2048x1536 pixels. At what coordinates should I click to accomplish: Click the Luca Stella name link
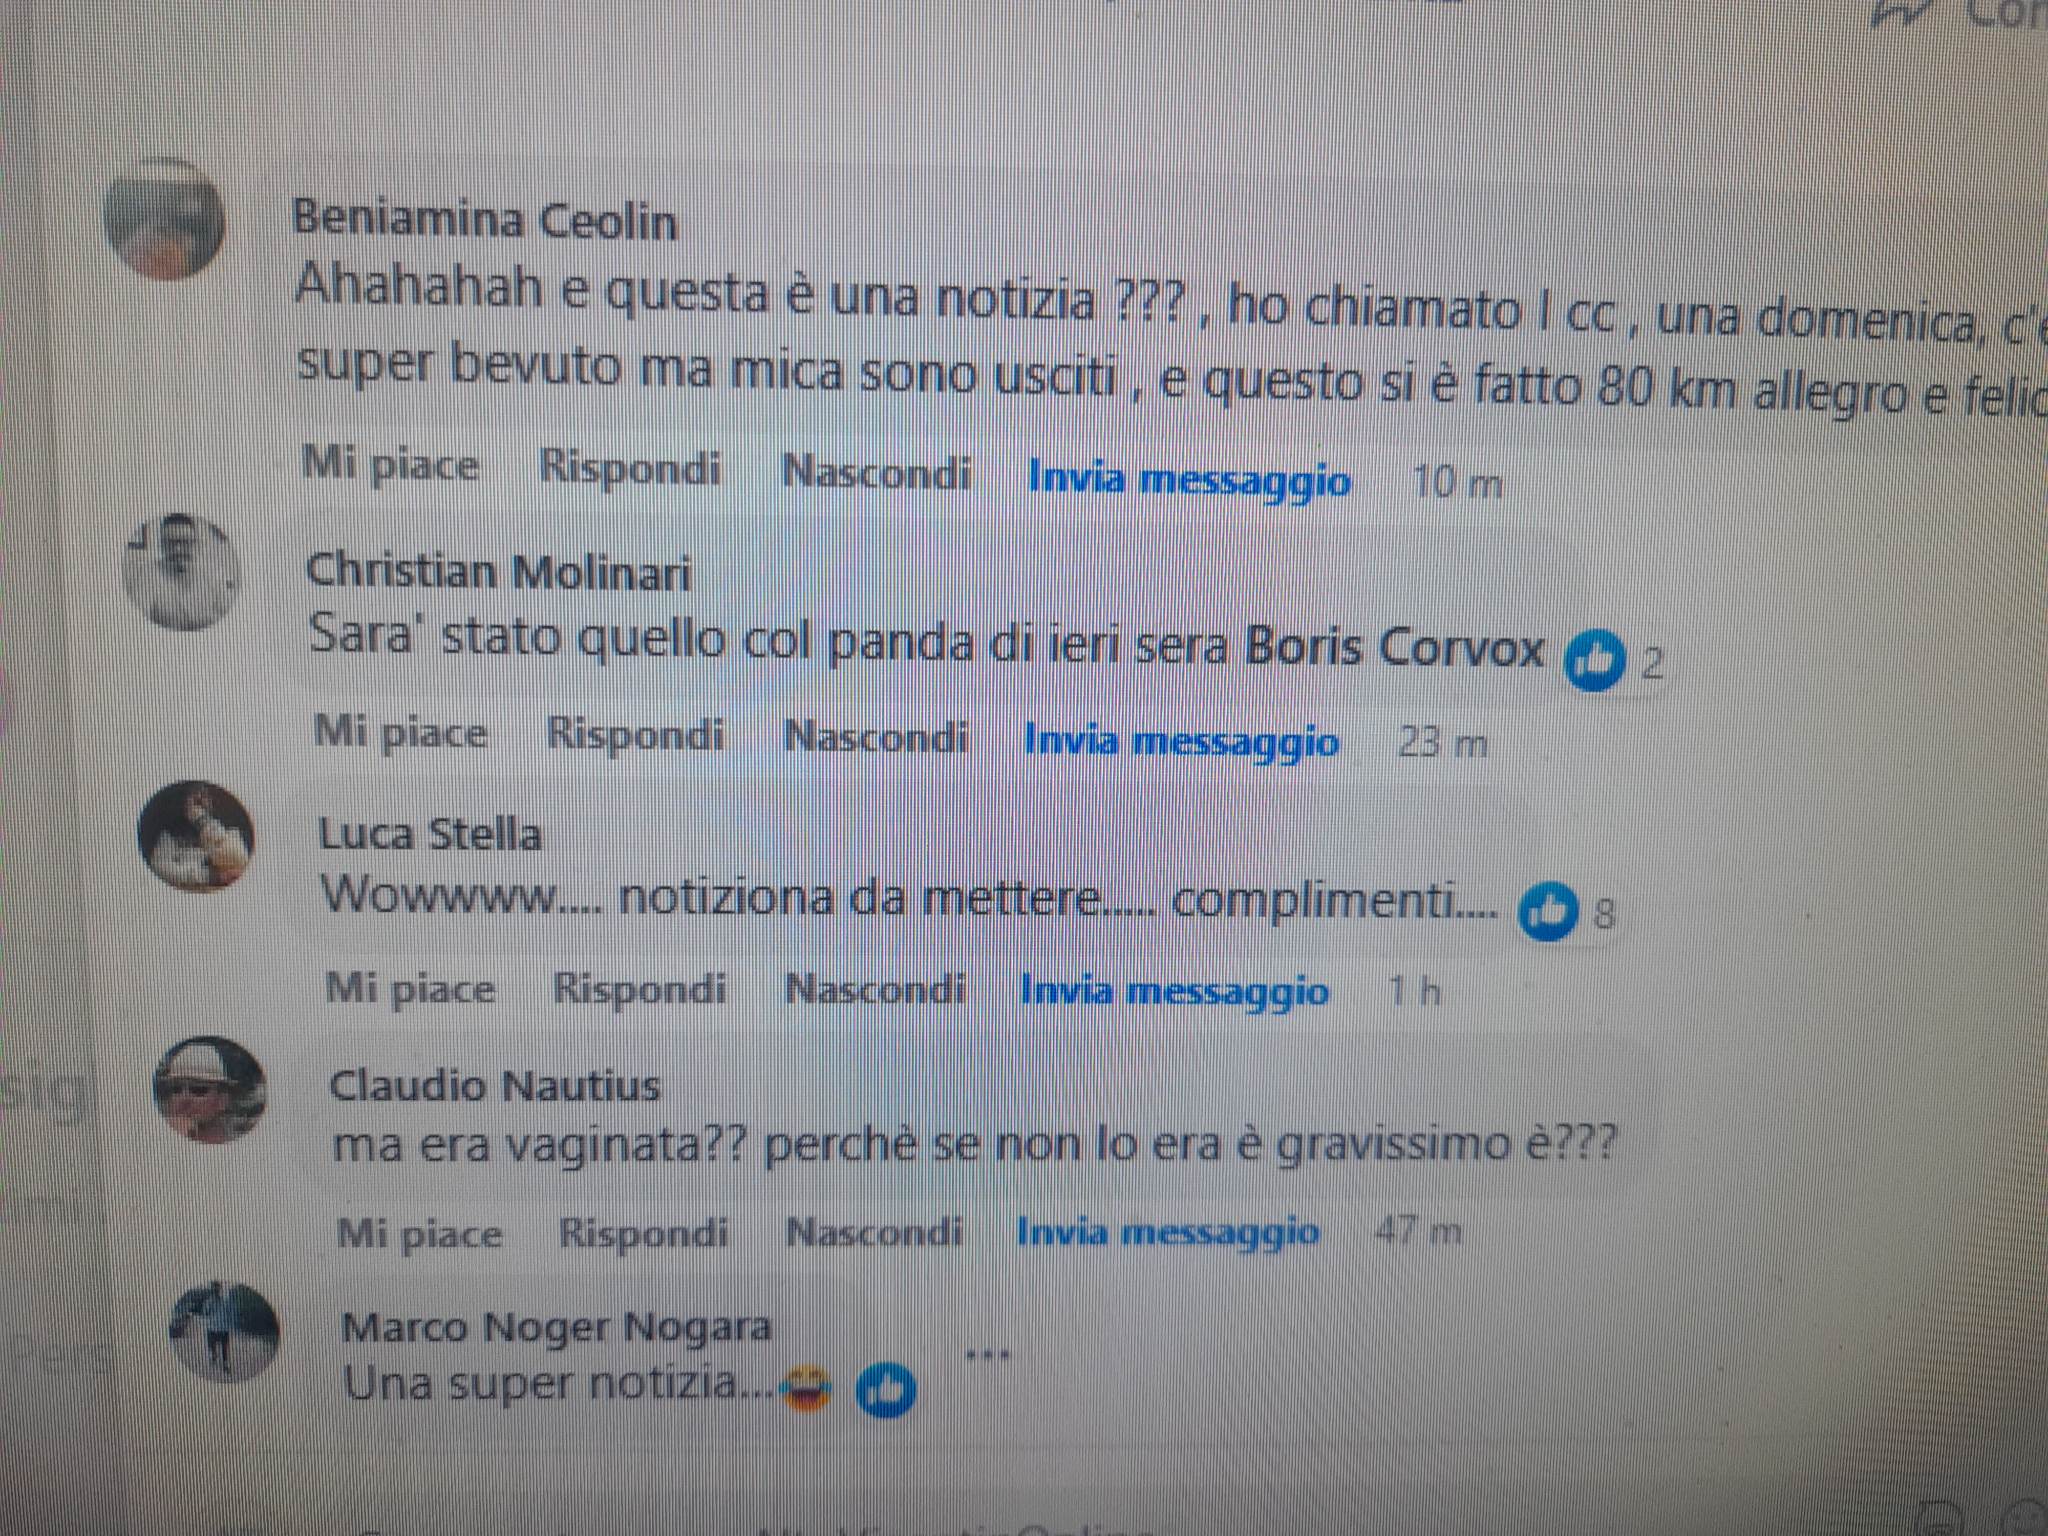point(430,834)
